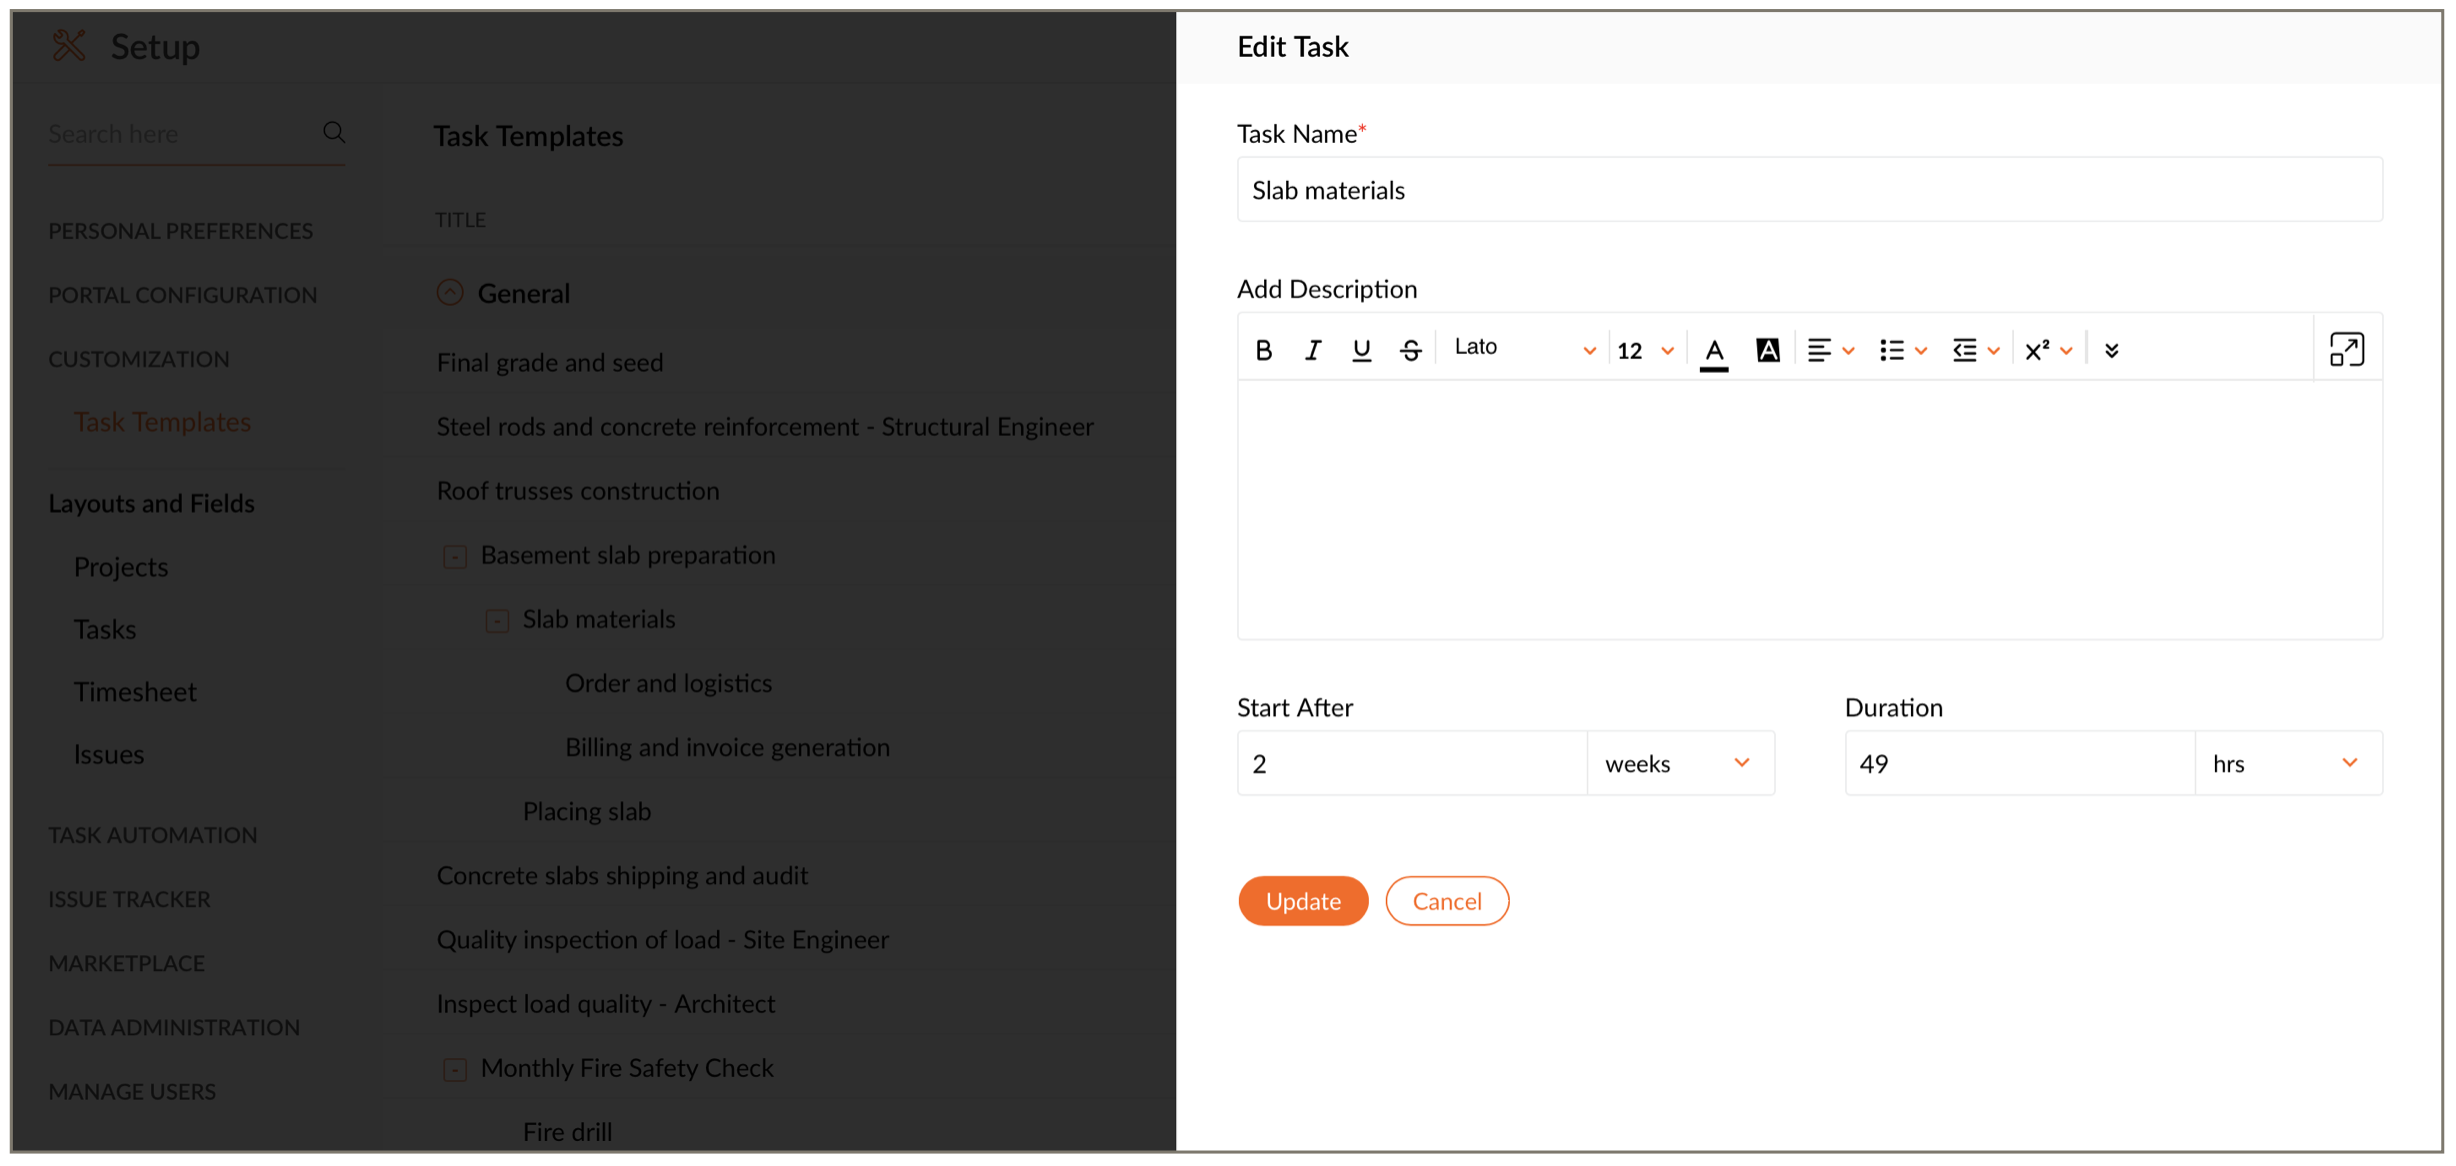Collapse the Basement slab preparation task
This screenshot has width=2456, height=1166.
[455, 557]
